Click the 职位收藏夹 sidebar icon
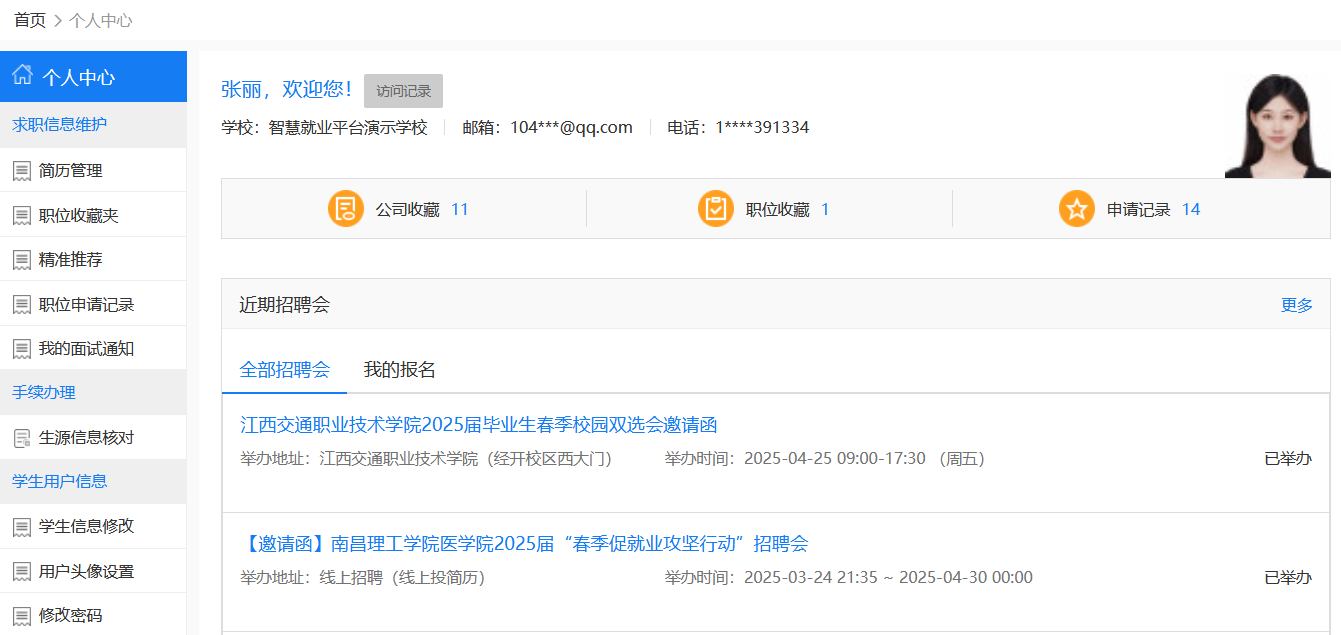Viewport: 1341px width, 635px height. (x=22, y=214)
